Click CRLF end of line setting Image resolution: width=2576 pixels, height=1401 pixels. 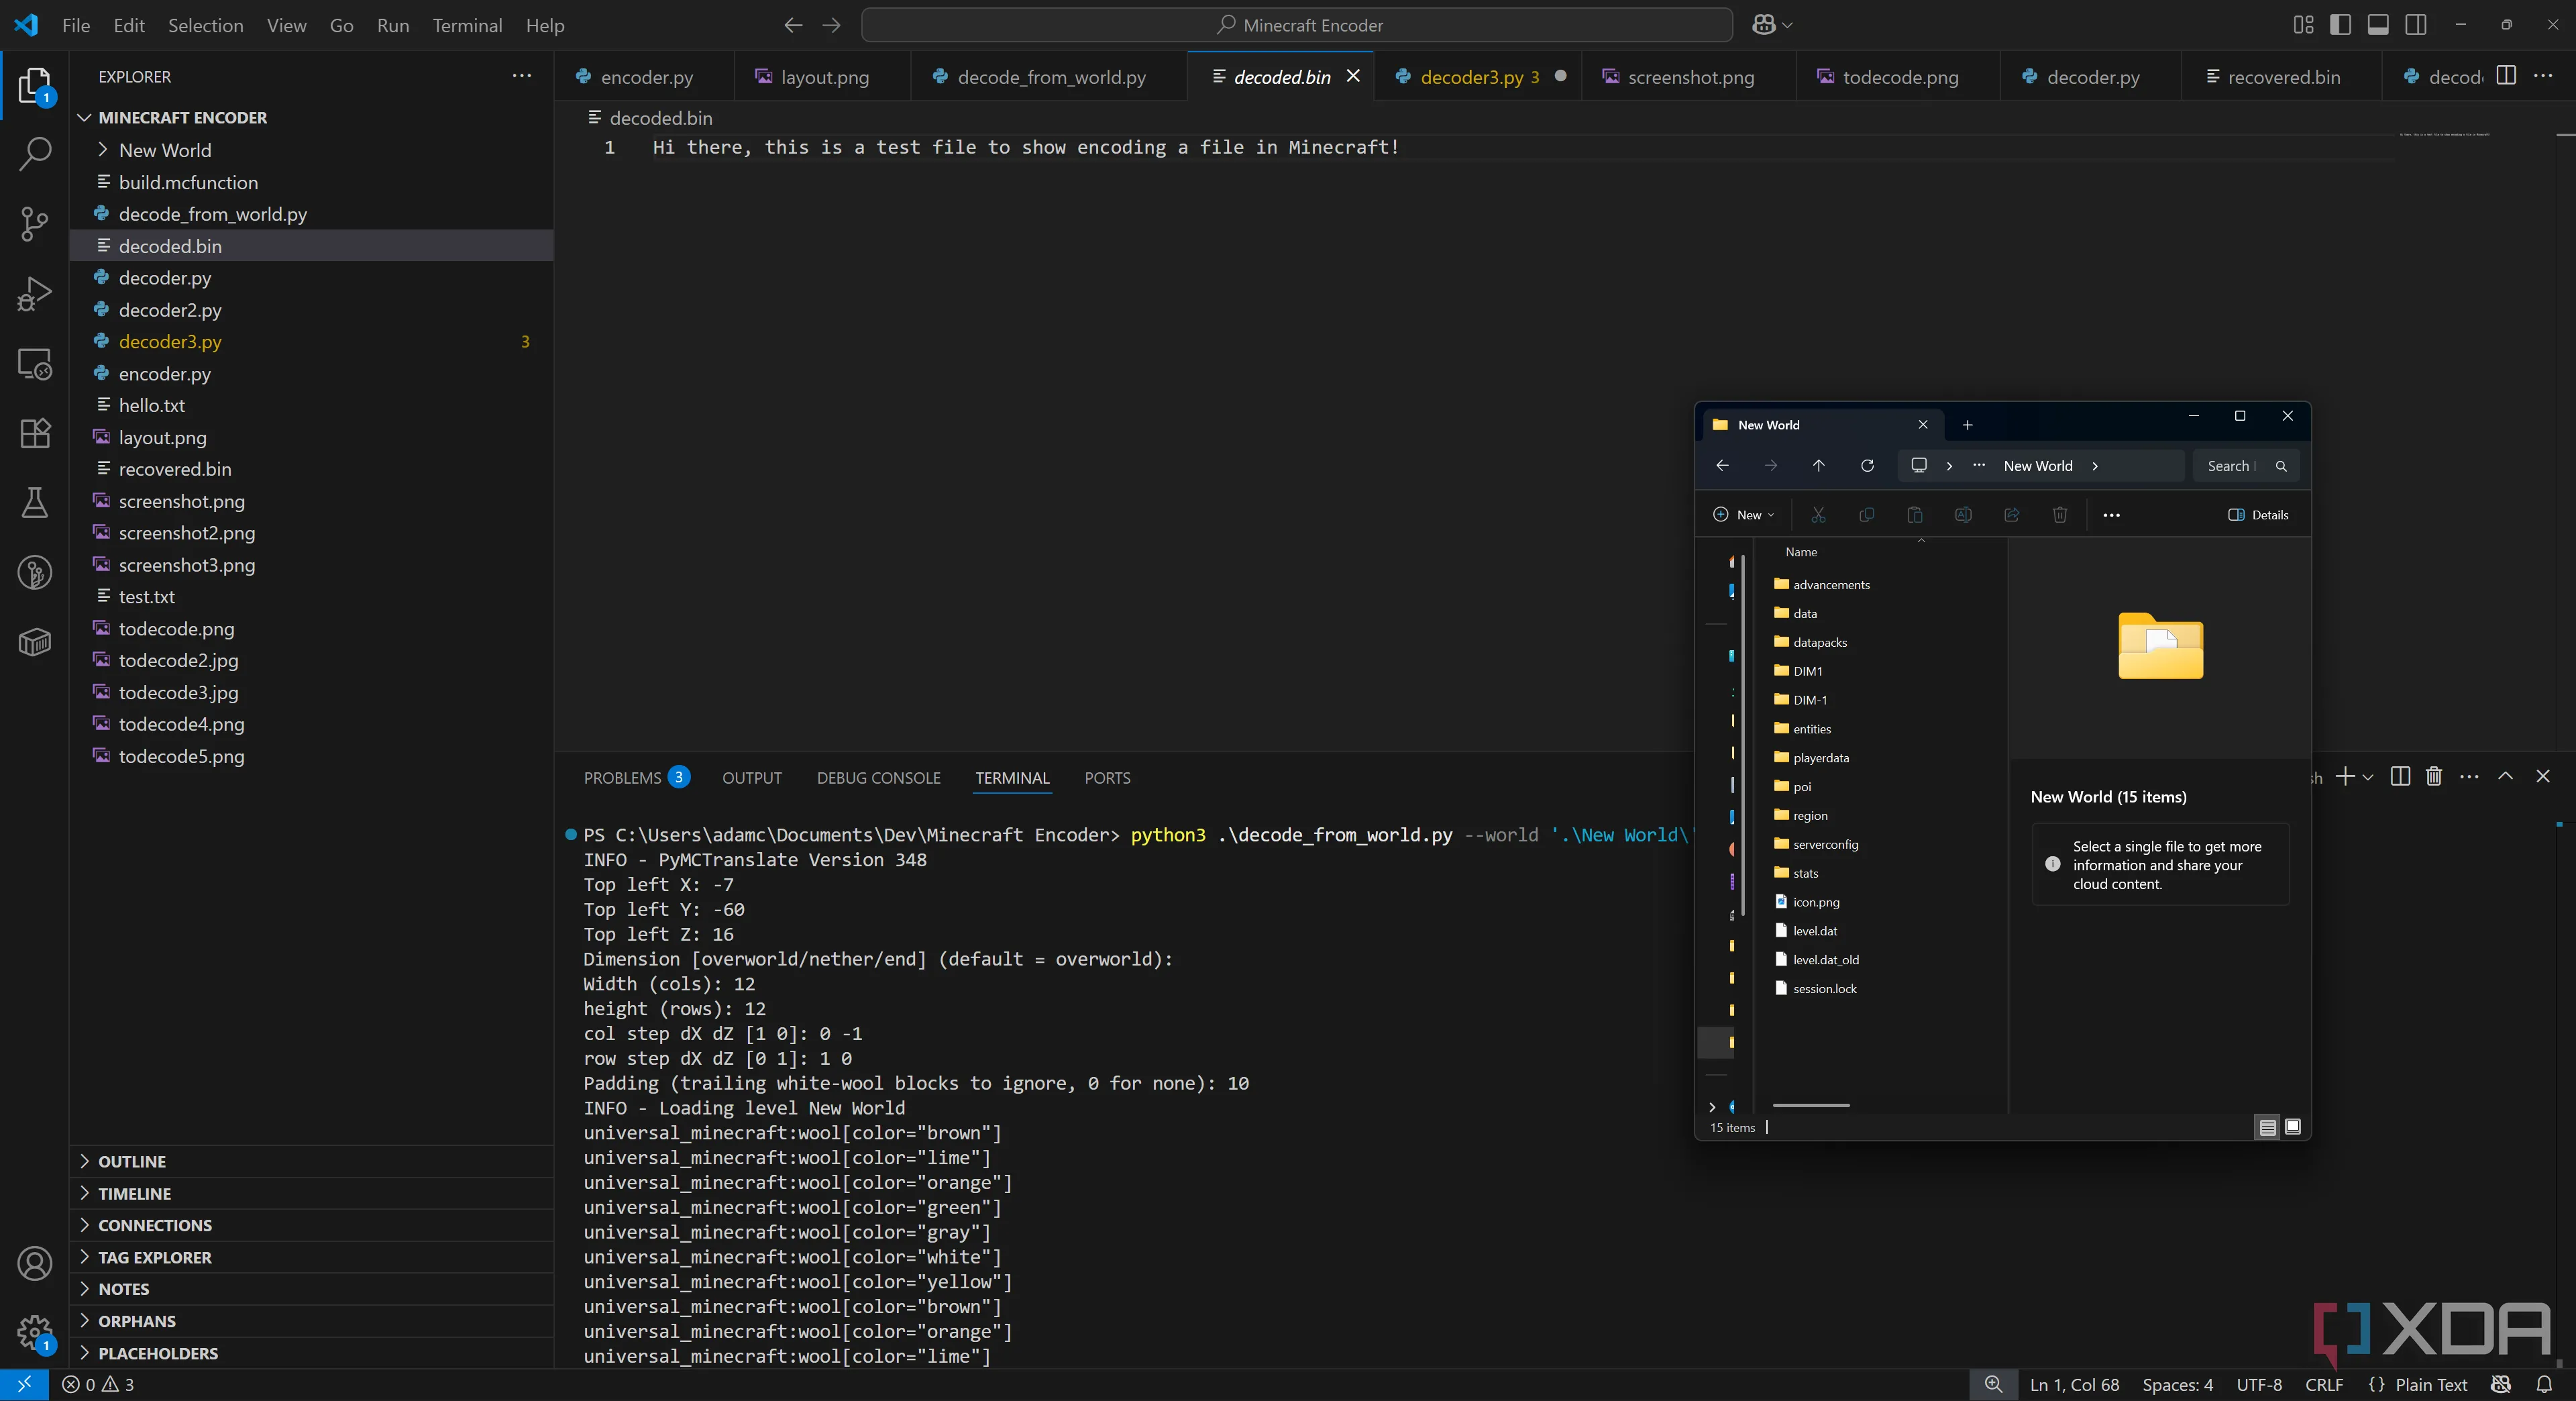click(x=2324, y=1384)
